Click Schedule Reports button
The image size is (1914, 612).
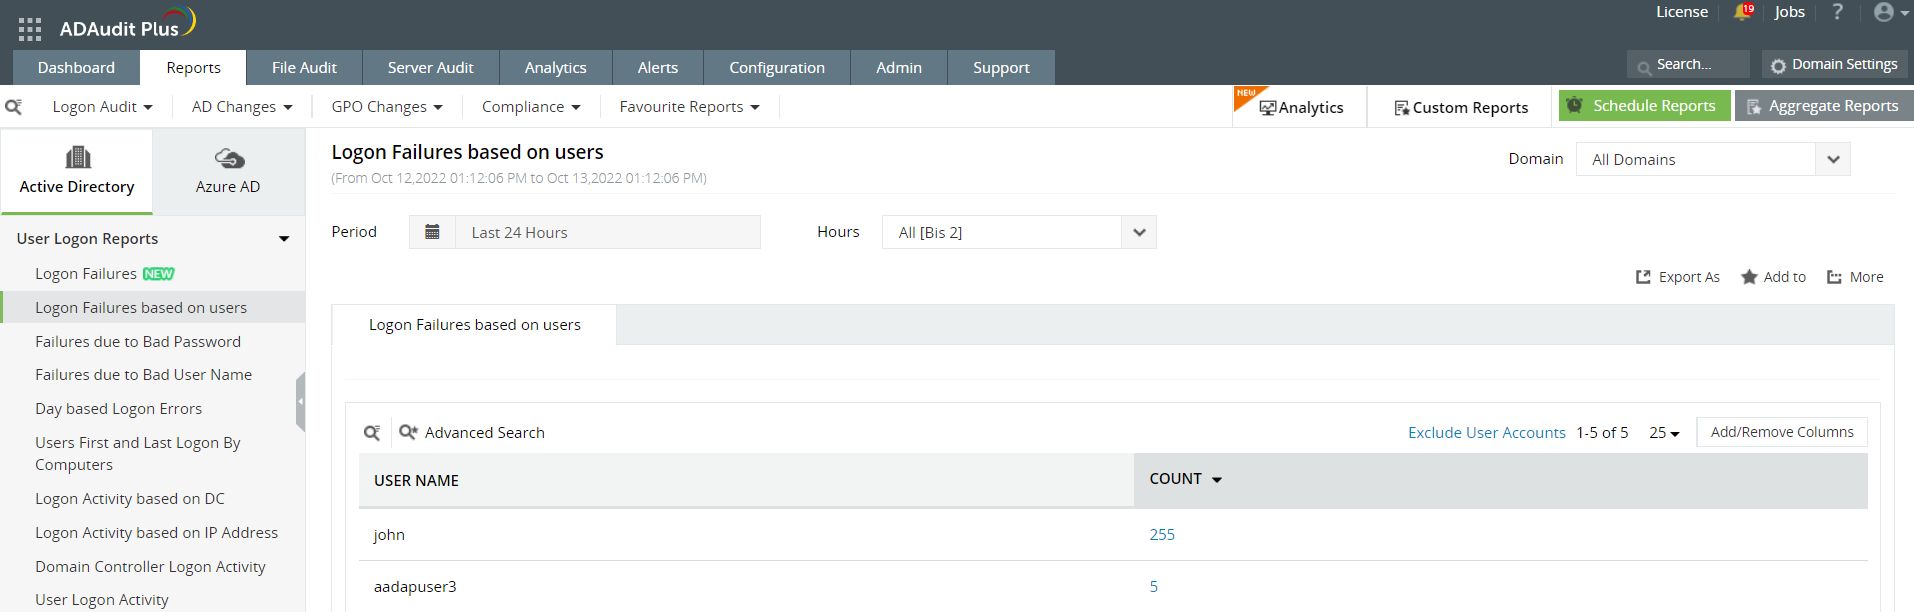pyautogui.click(x=1644, y=106)
